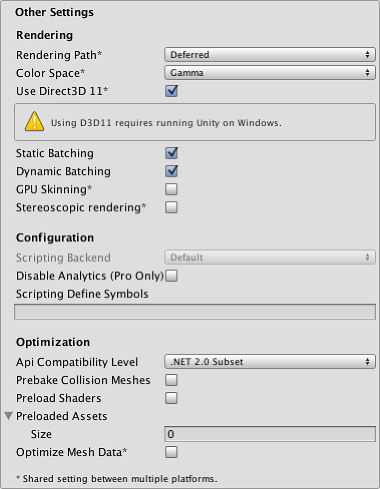Check Disable Analytics (Pro Only) box
This screenshot has height=489, width=380.
[171, 276]
